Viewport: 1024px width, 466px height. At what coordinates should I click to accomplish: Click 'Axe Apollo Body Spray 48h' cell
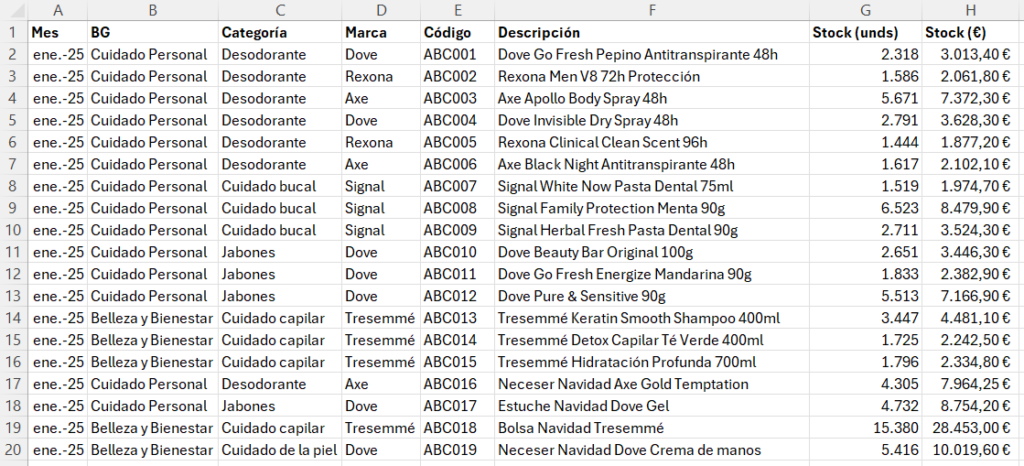tap(652, 99)
